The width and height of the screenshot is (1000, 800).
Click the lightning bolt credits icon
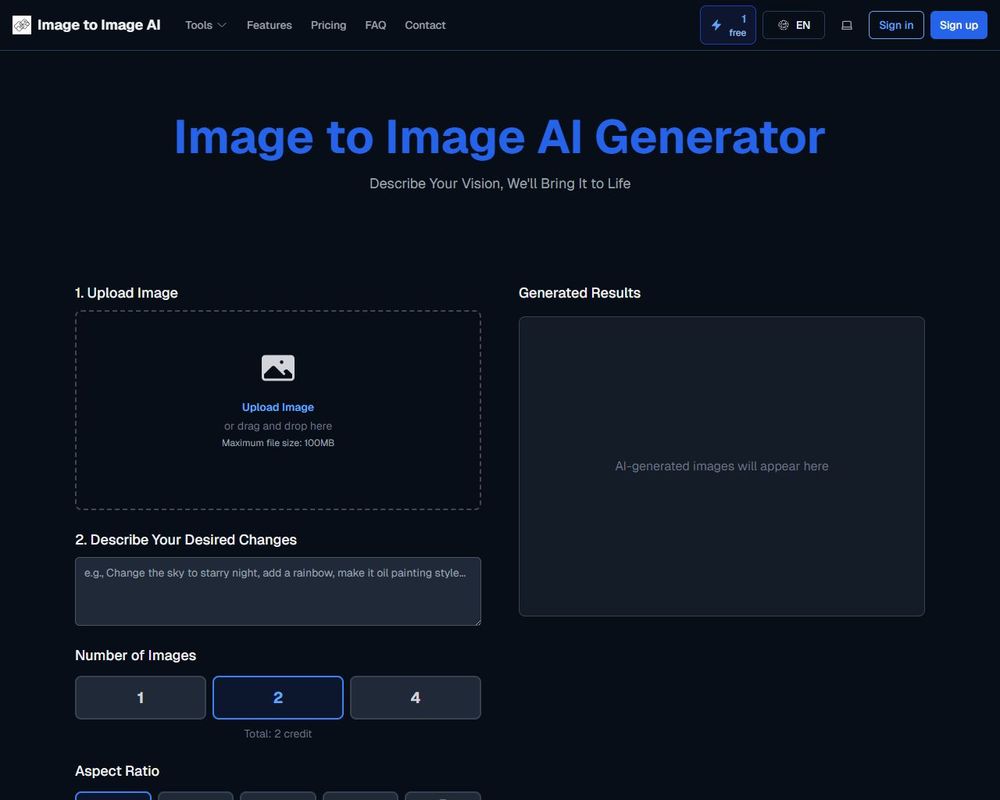pos(716,25)
